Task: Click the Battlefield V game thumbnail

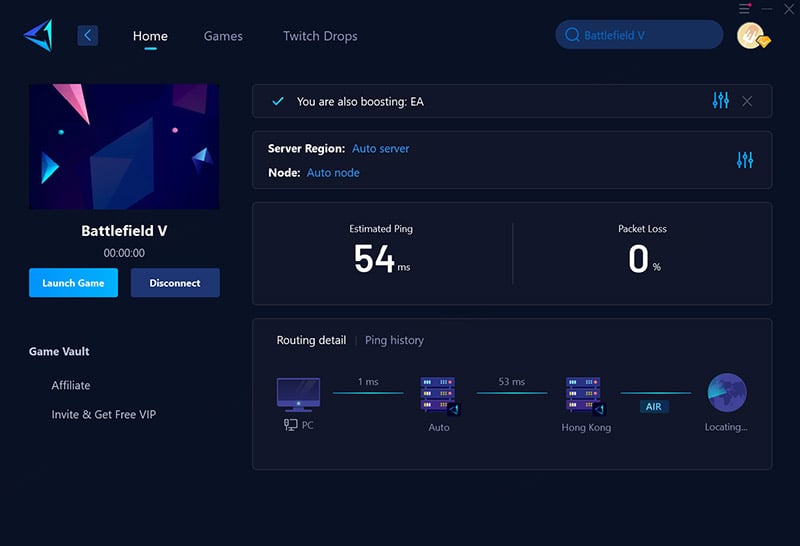Action: [124, 146]
